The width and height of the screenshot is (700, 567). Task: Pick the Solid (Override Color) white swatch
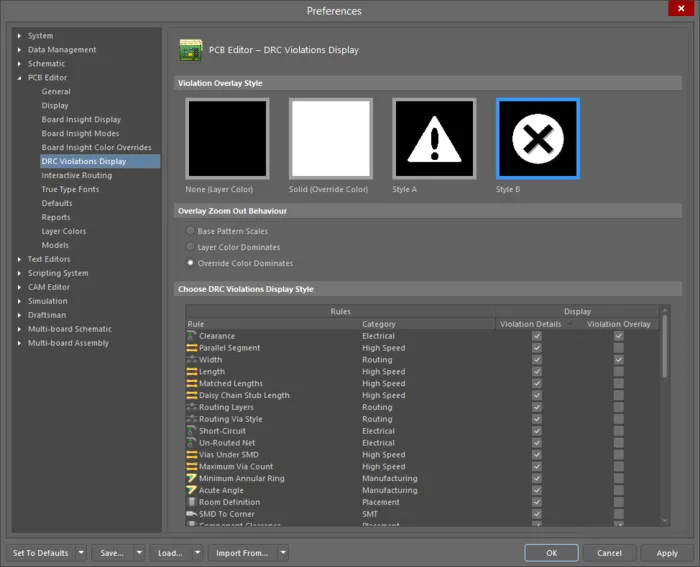(330, 139)
